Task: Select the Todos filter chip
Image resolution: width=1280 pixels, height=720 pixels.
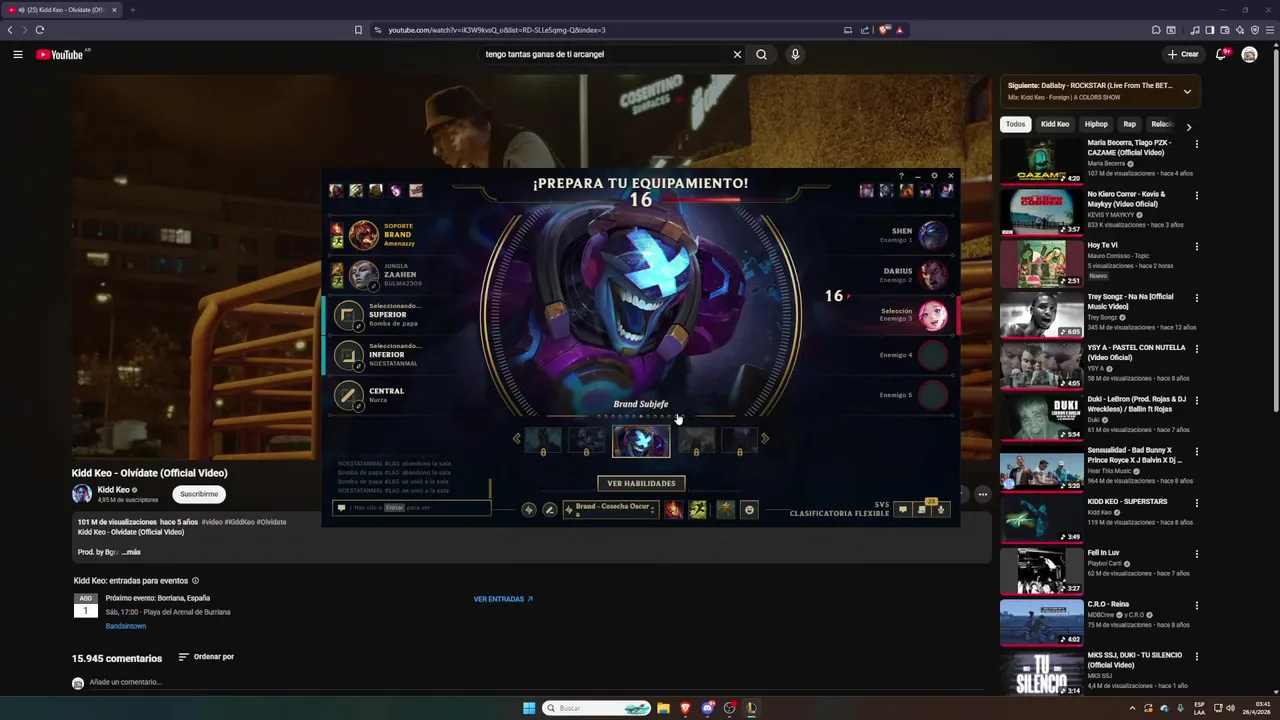Action: (x=1015, y=124)
